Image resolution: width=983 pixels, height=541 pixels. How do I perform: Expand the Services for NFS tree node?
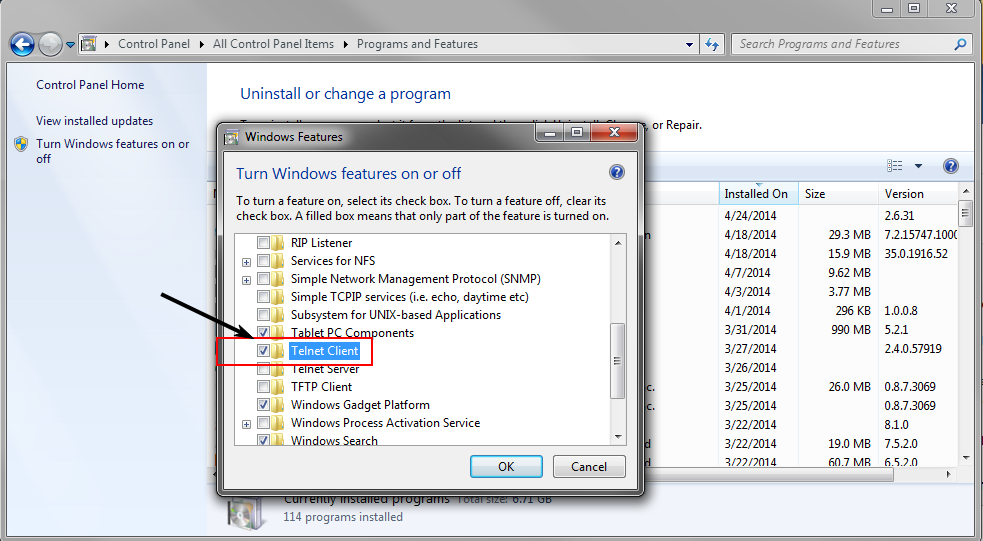[246, 262]
